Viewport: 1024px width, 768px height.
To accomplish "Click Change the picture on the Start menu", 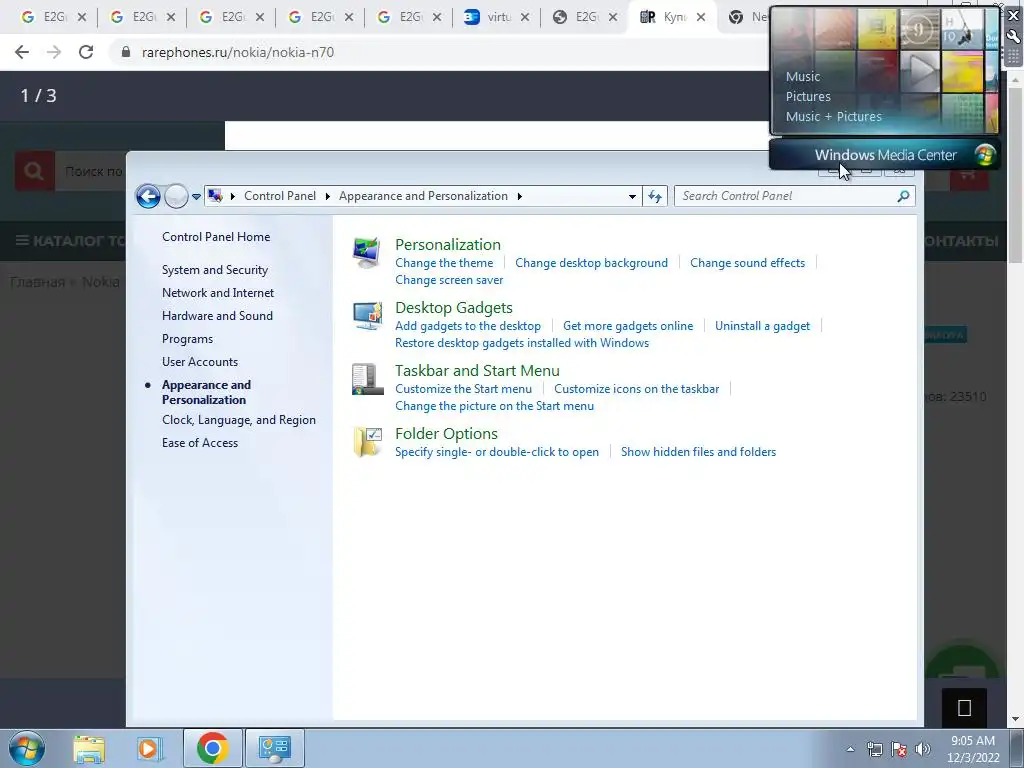I will point(494,406).
